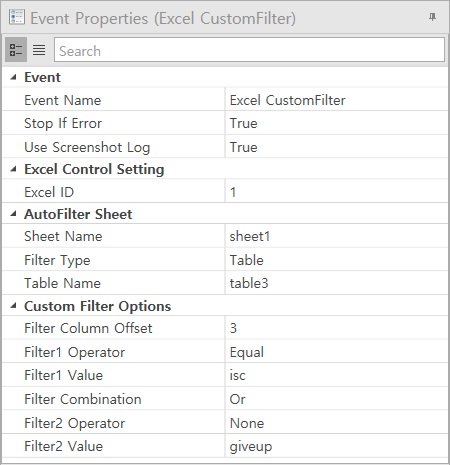Viewport: 450px width, 465px height.
Task: Edit the Table Name value table3
Action: point(336,283)
